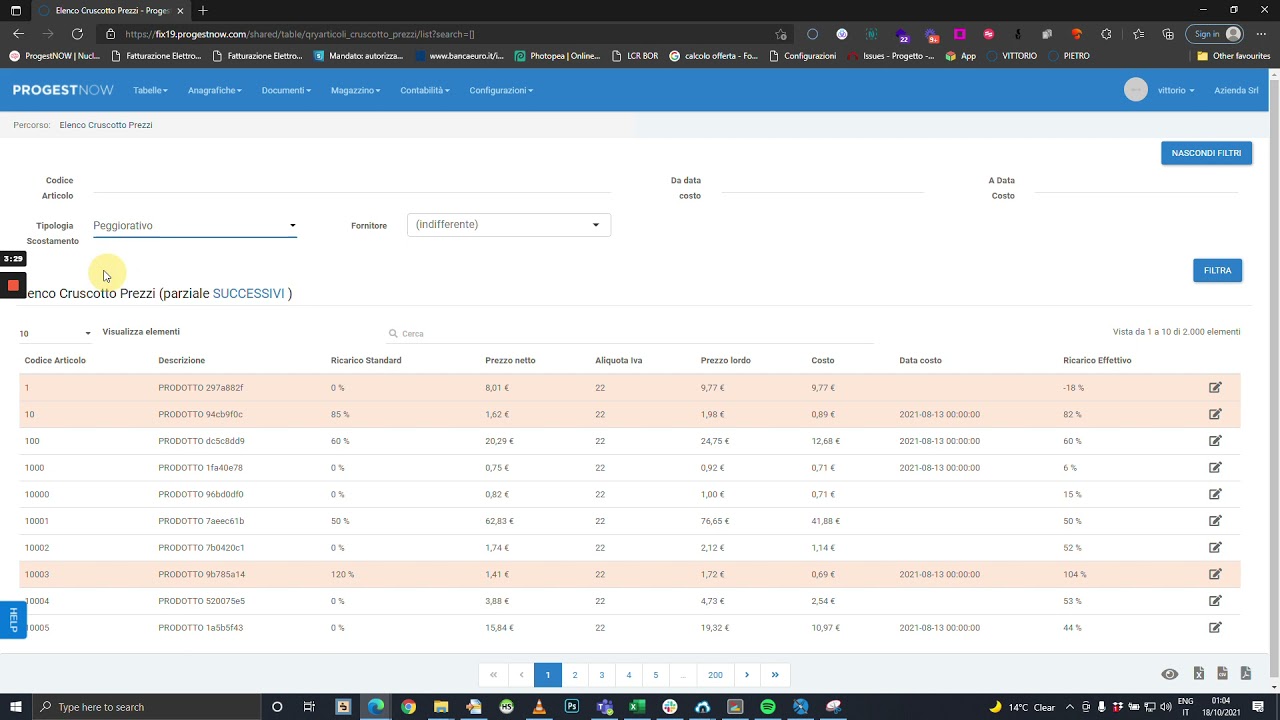Click the PROGESTNOW logo
The image size is (1280, 720).
pos(63,90)
